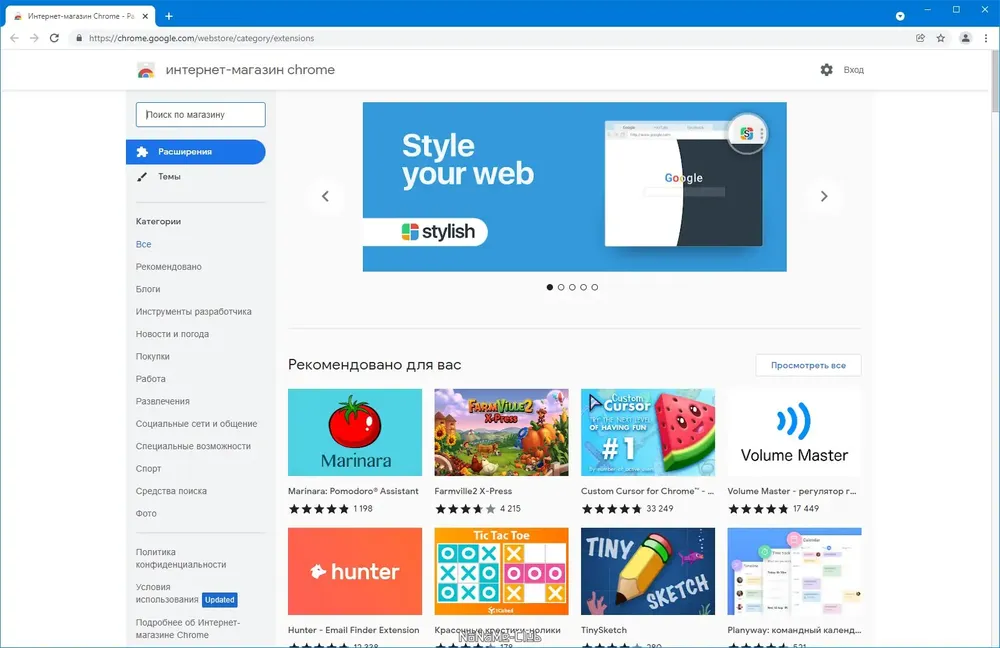Viewport: 1000px width, 648px height.
Task: Open the web store settings gear
Action: [x=827, y=70]
